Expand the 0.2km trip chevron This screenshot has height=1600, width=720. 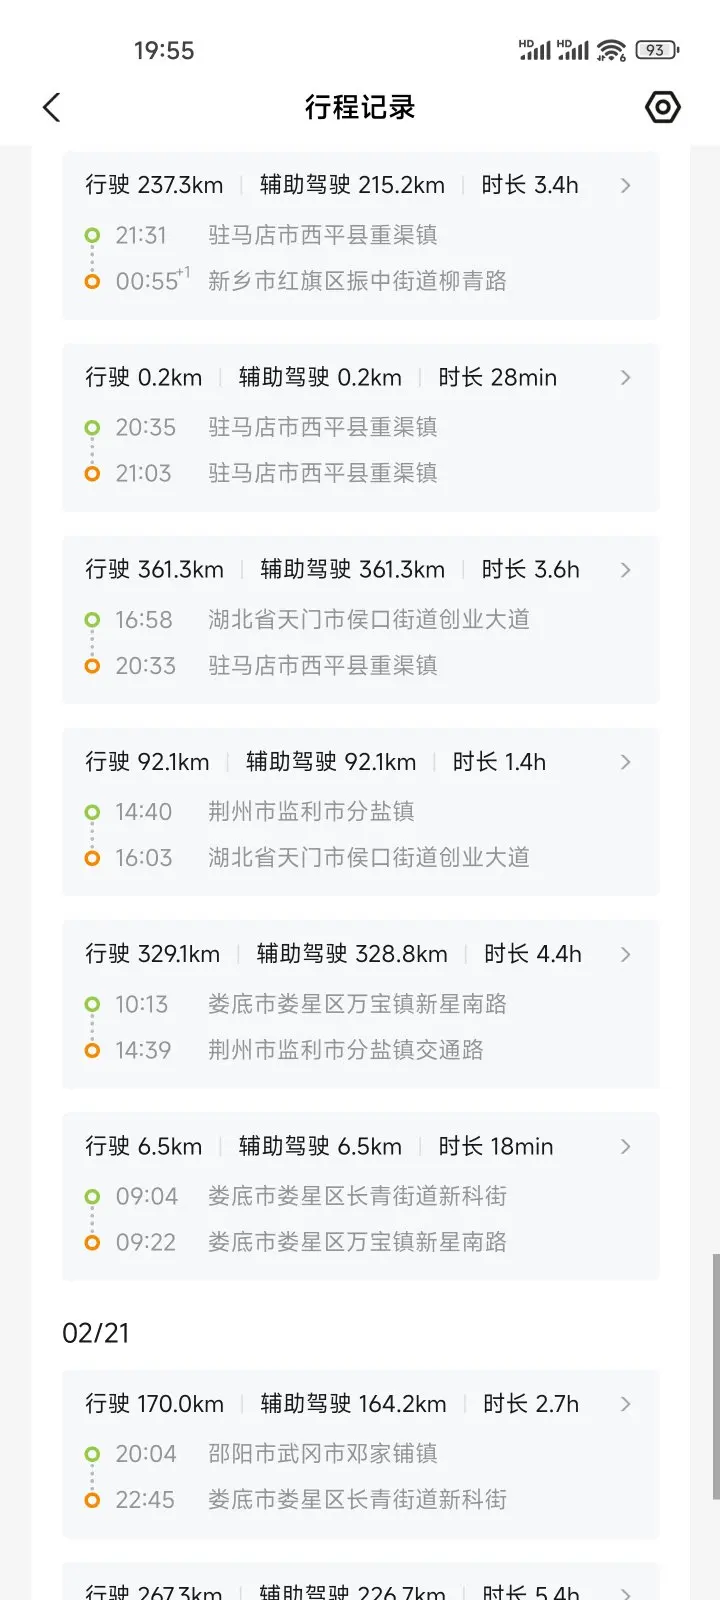pyautogui.click(x=625, y=377)
